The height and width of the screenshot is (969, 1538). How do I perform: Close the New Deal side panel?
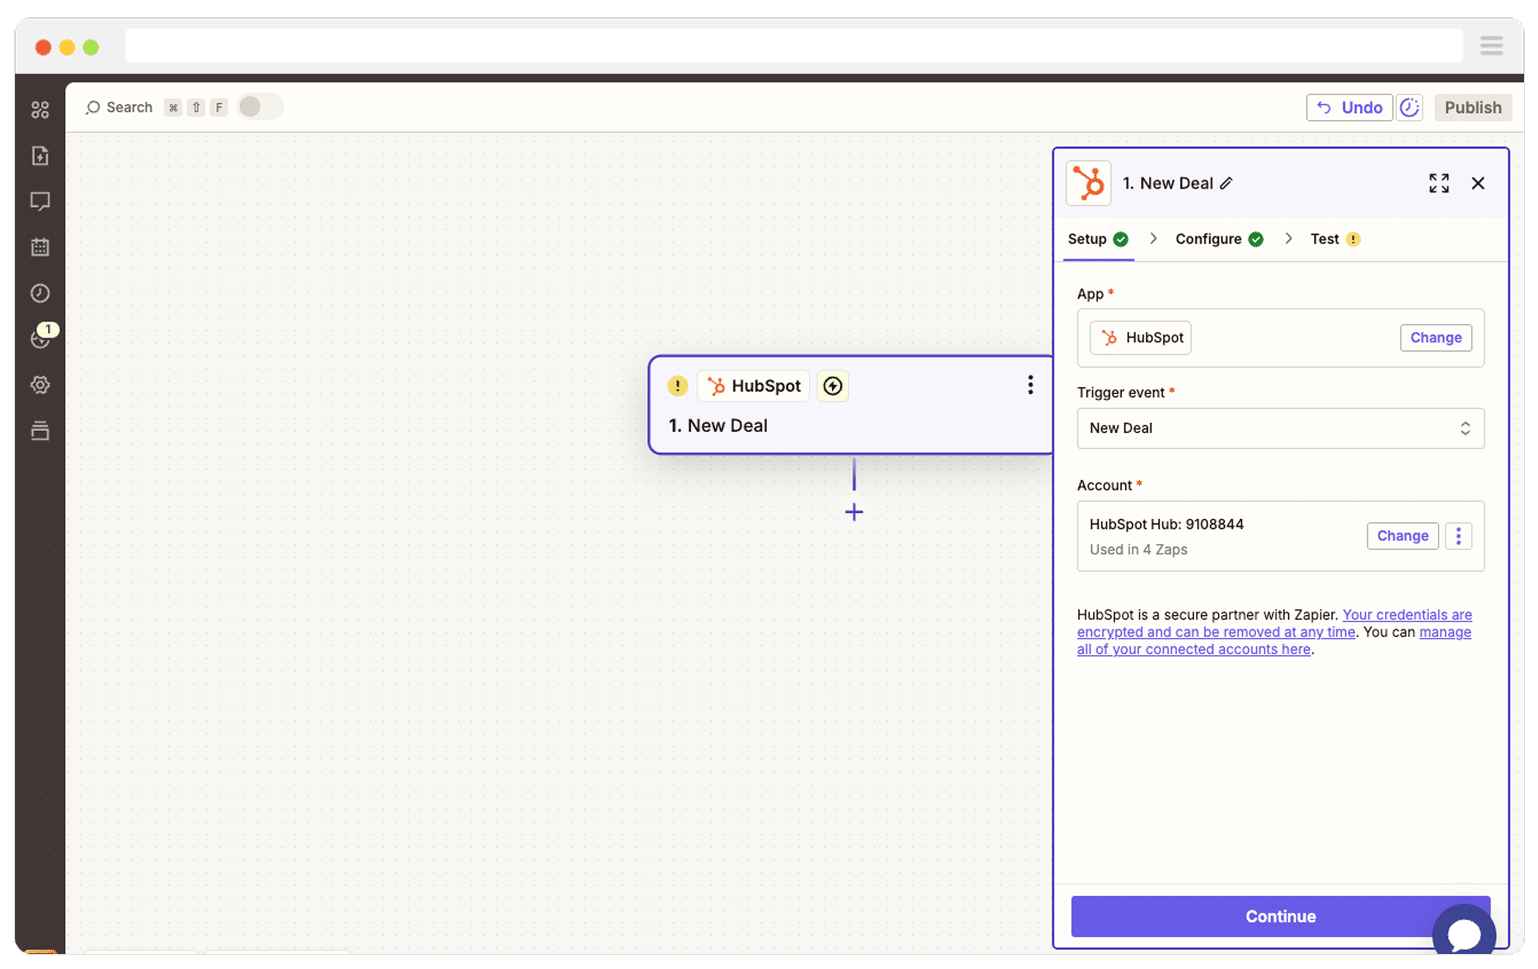tap(1477, 183)
